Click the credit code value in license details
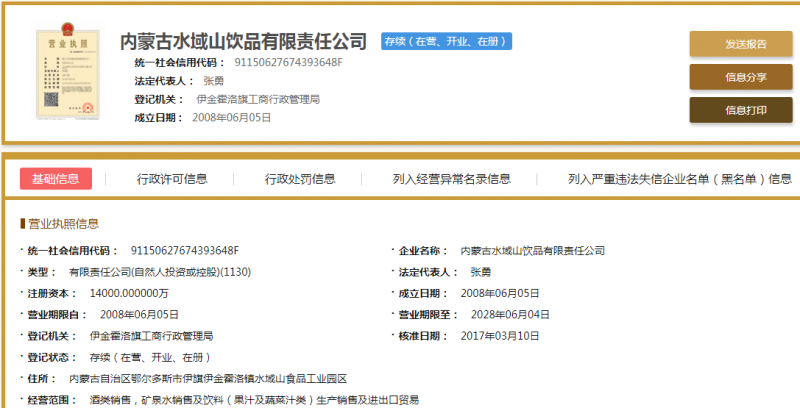The height and width of the screenshot is (408, 800). point(185,250)
